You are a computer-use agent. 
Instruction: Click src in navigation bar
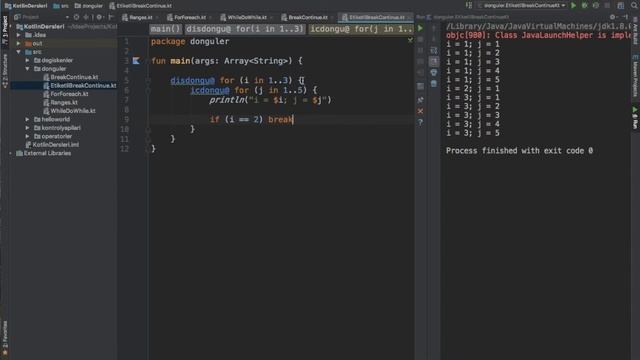pos(61,6)
